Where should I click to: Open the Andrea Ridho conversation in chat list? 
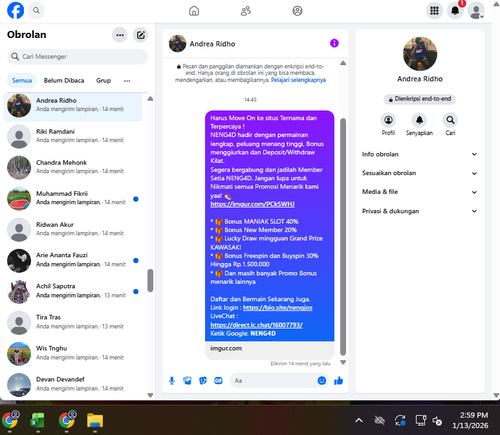tap(73, 105)
